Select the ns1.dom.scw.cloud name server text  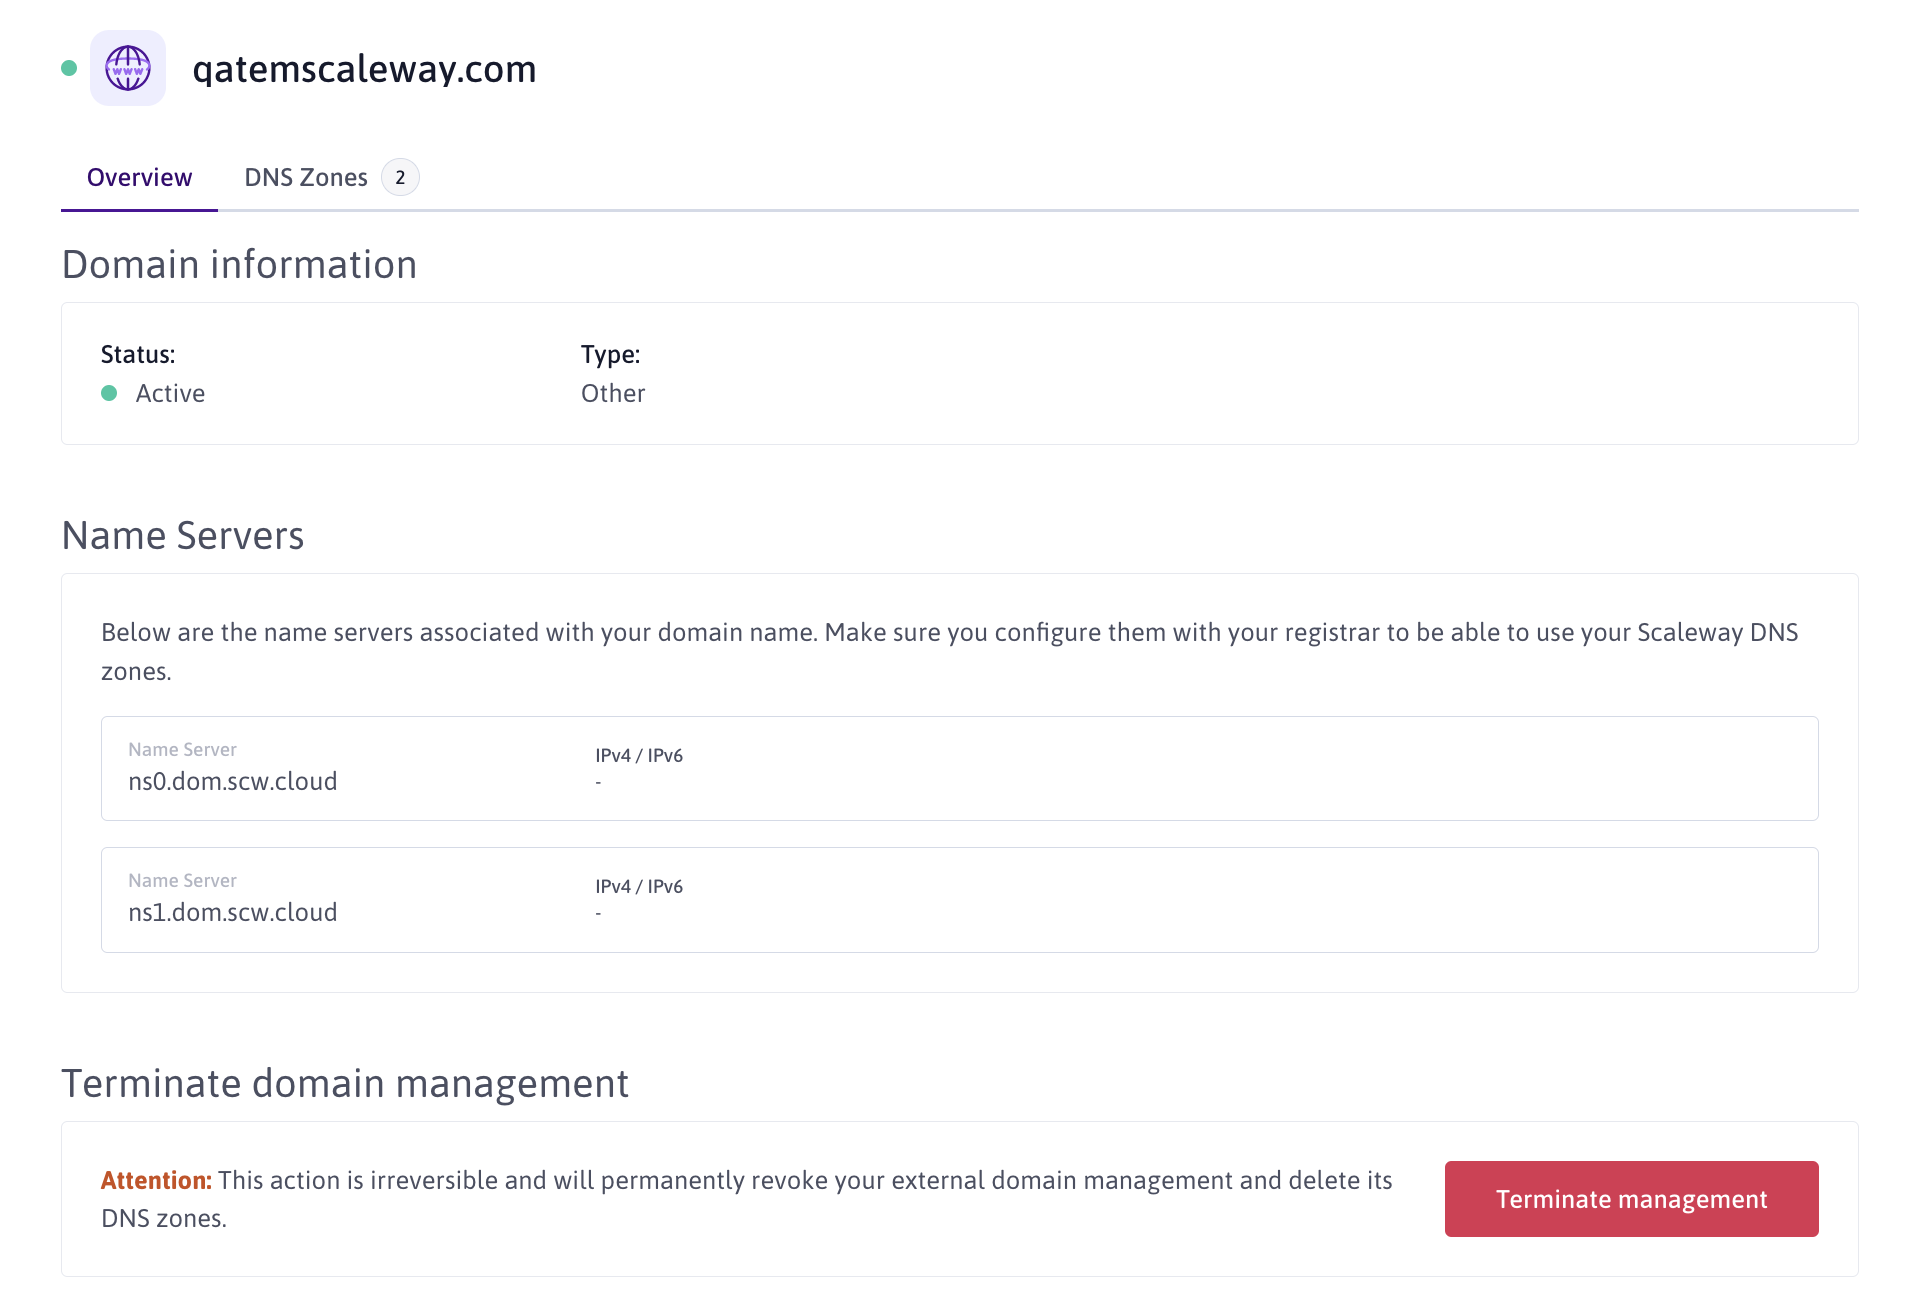(x=232, y=912)
